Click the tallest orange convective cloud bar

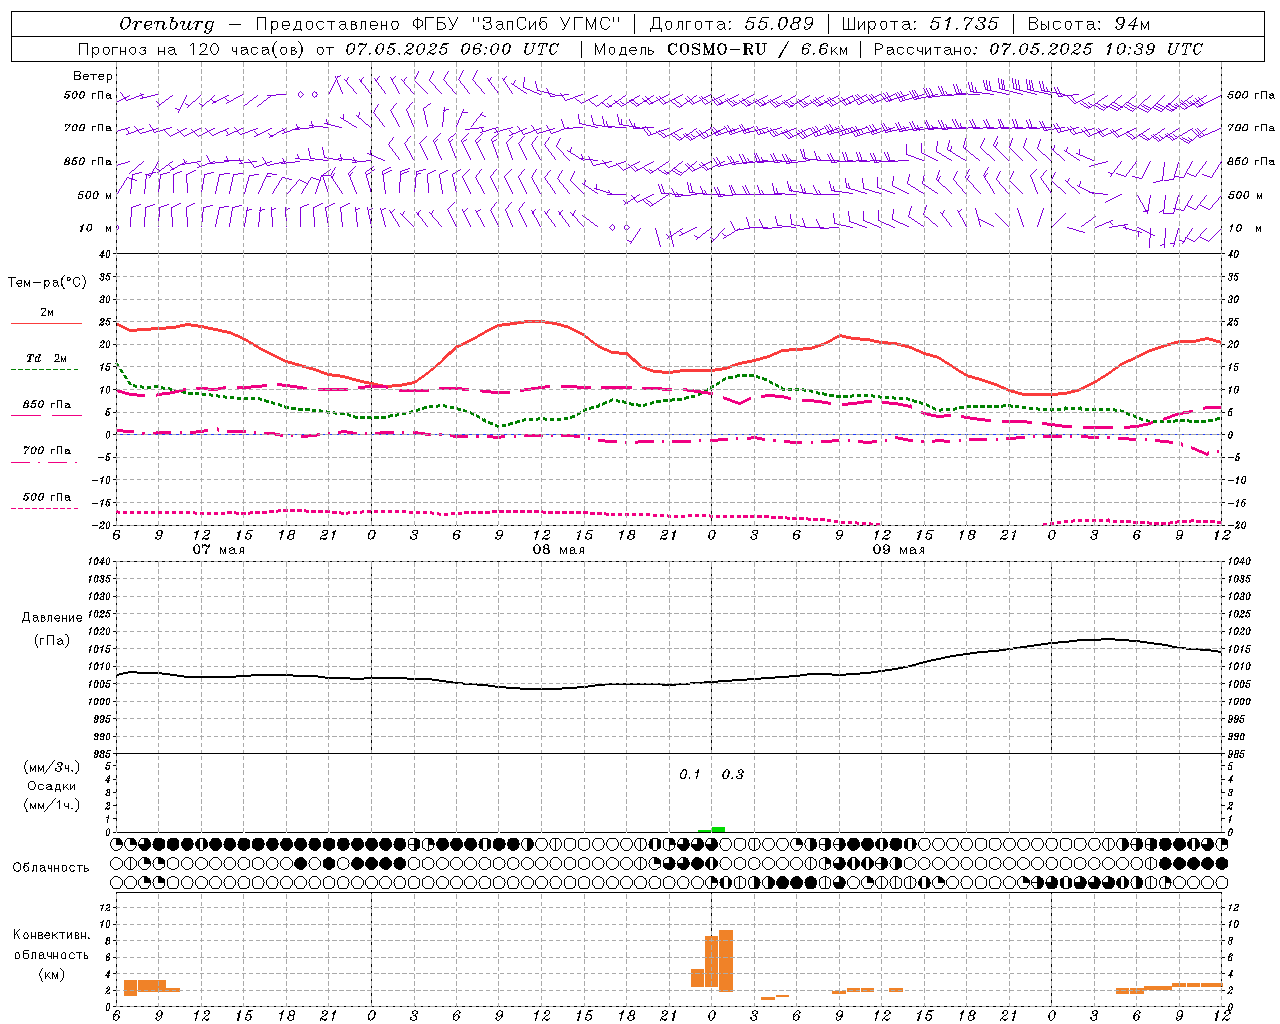click(x=726, y=960)
